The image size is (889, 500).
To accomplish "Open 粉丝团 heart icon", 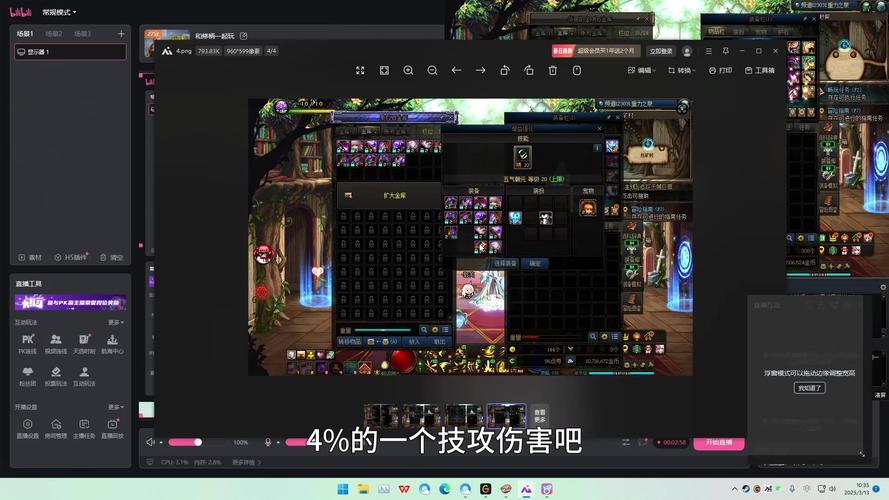I will (28, 376).
